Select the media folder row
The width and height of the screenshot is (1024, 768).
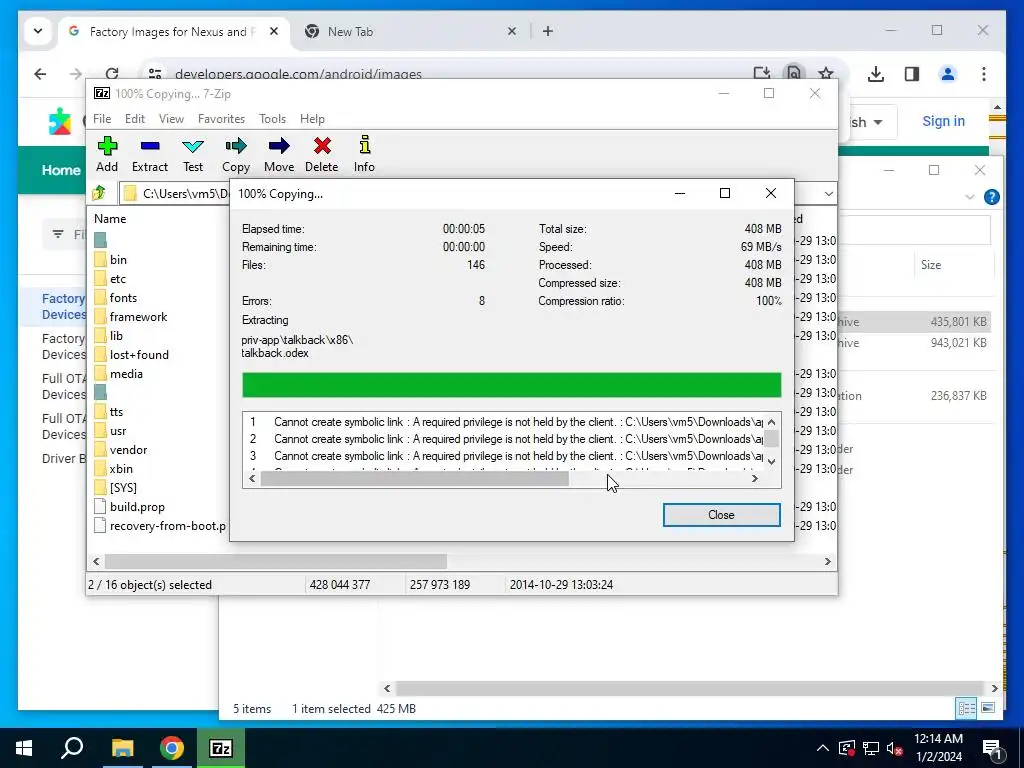pyautogui.click(x=126, y=374)
